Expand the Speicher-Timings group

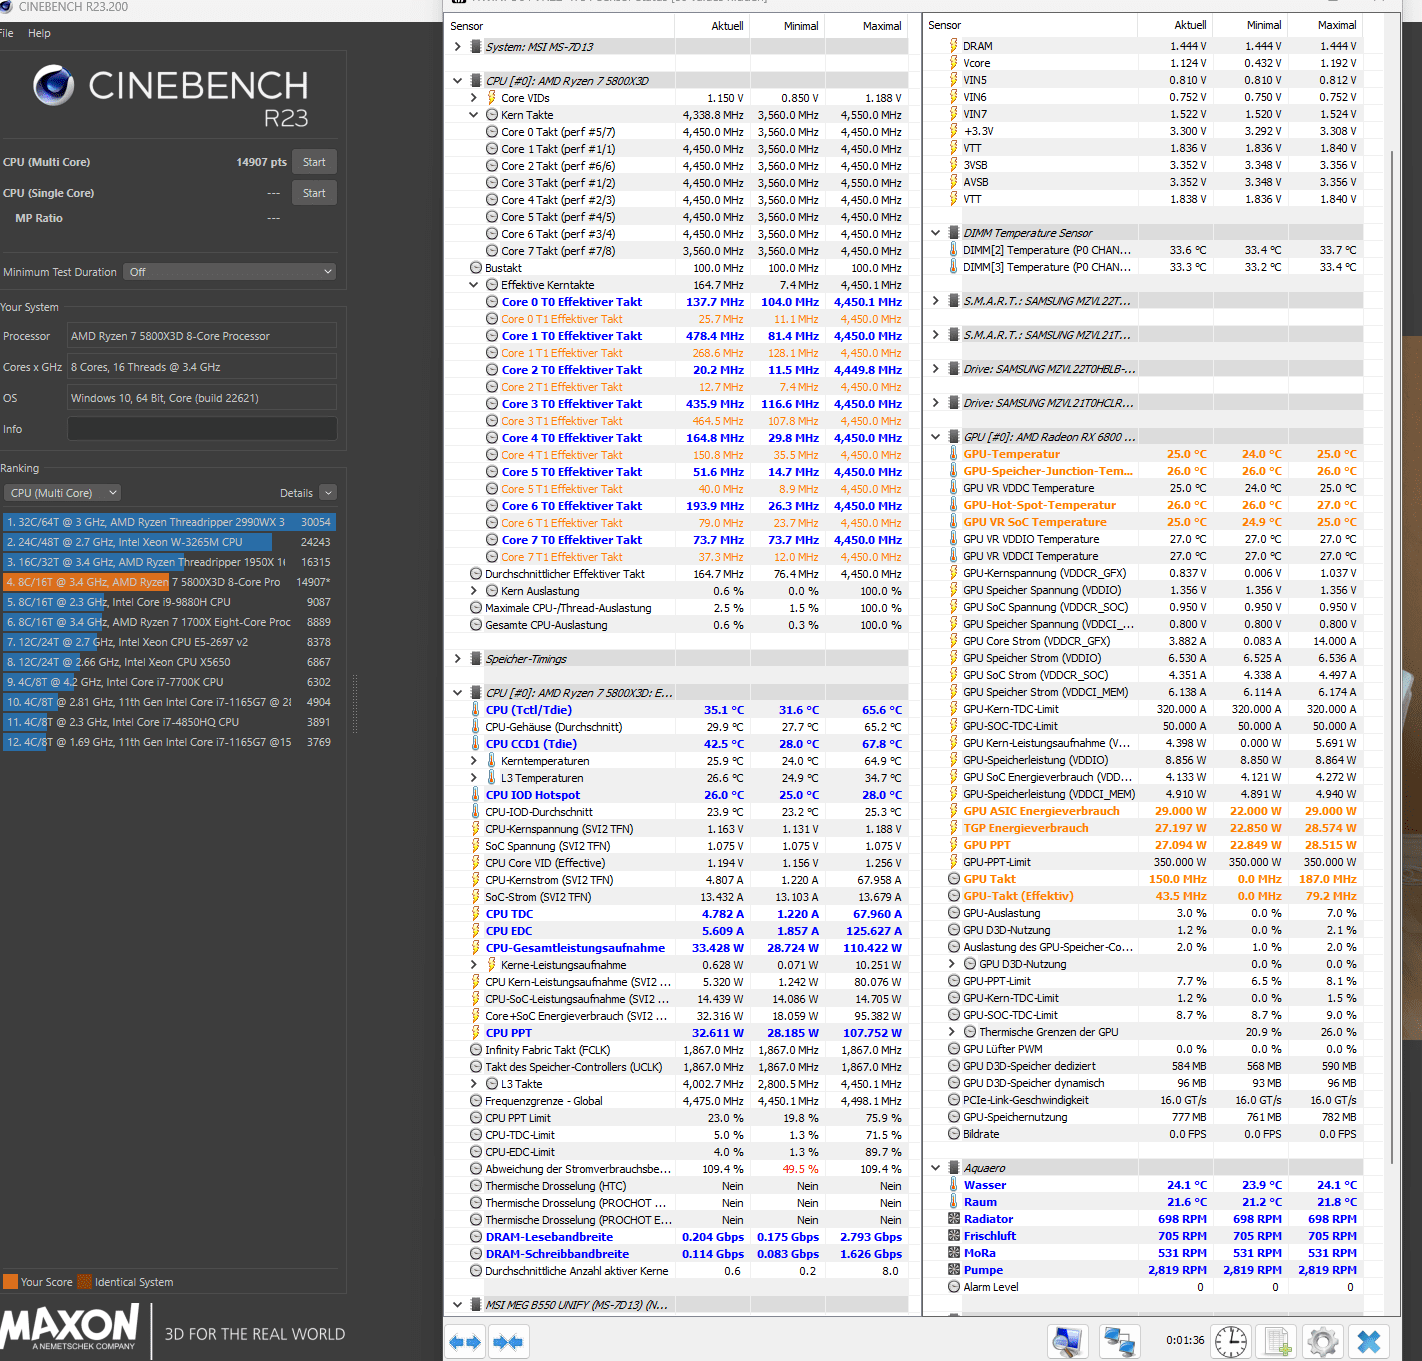point(457,659)
